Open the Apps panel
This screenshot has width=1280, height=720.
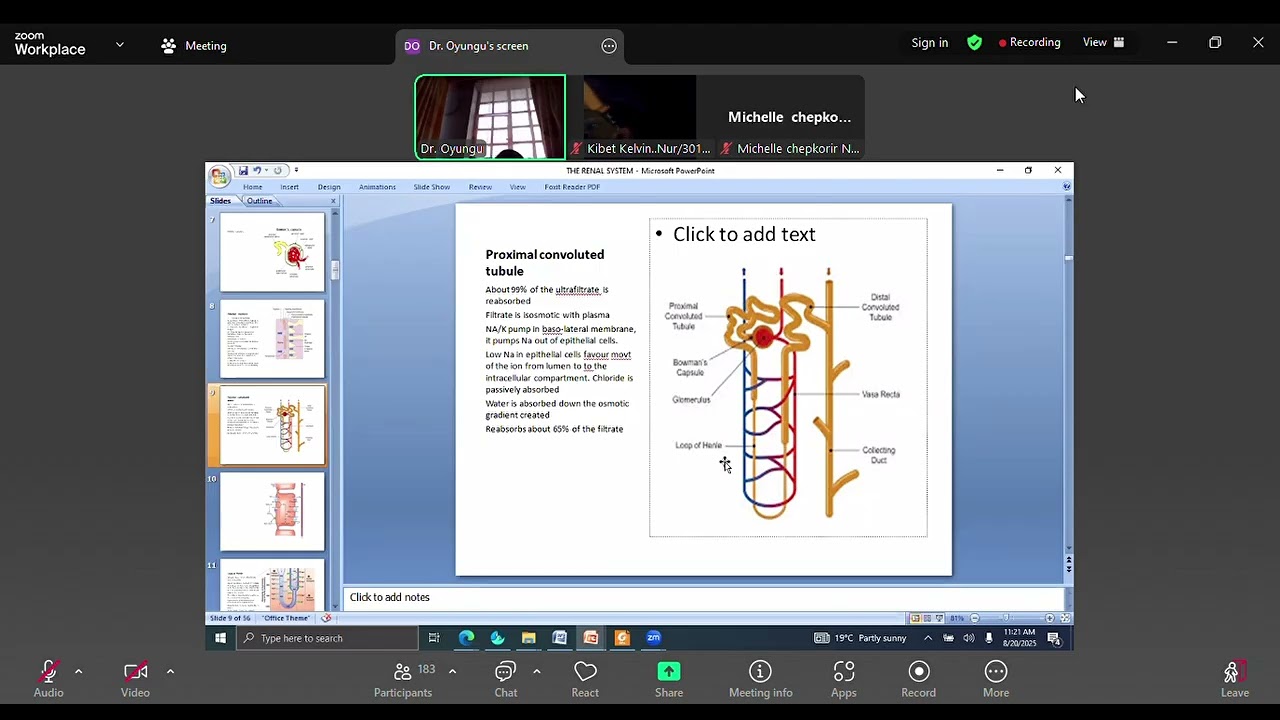point(844,679)
